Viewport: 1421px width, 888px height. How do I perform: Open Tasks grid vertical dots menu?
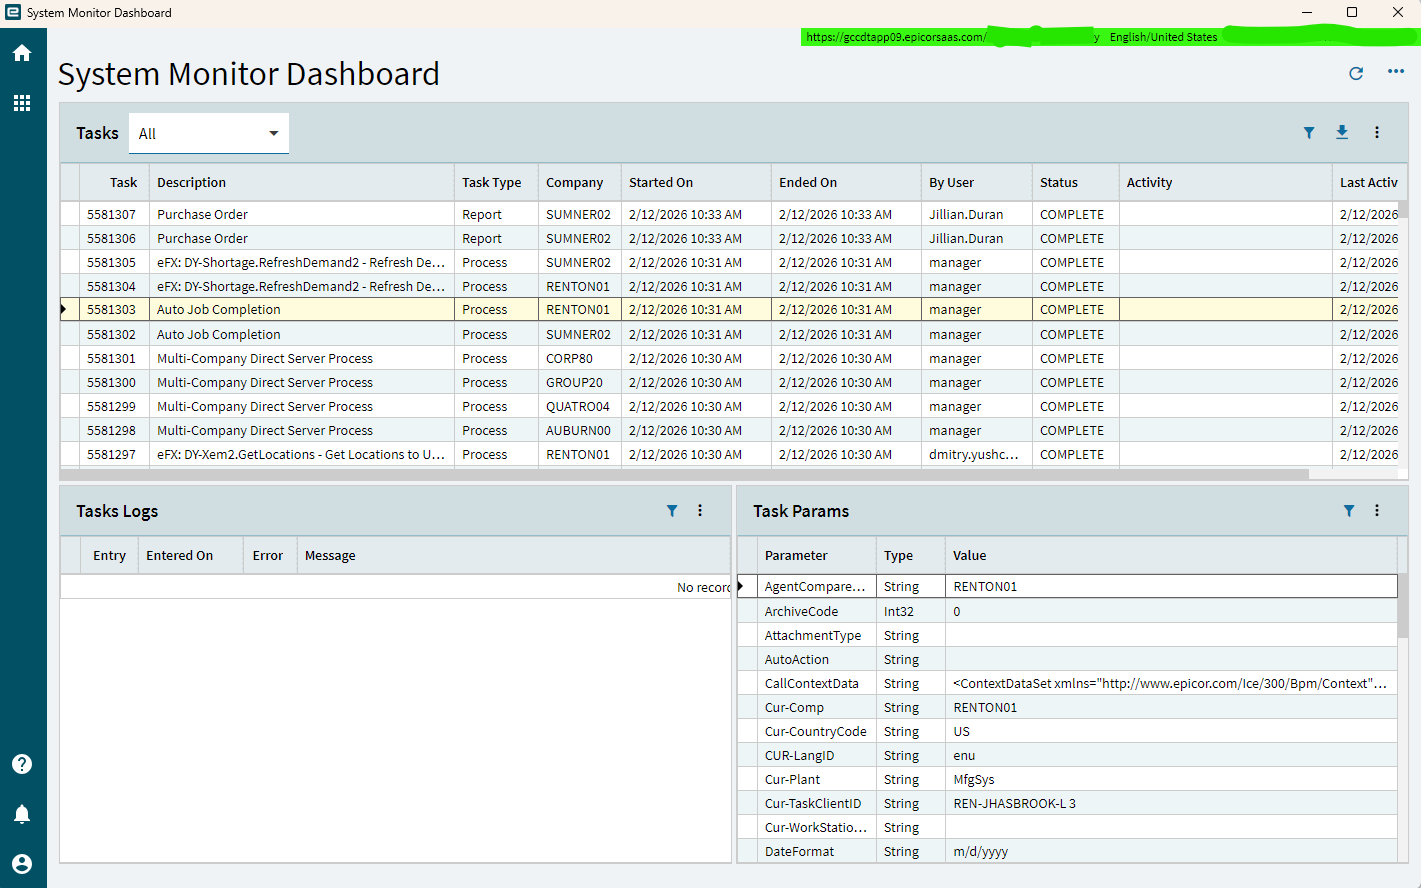[1377, 133]
